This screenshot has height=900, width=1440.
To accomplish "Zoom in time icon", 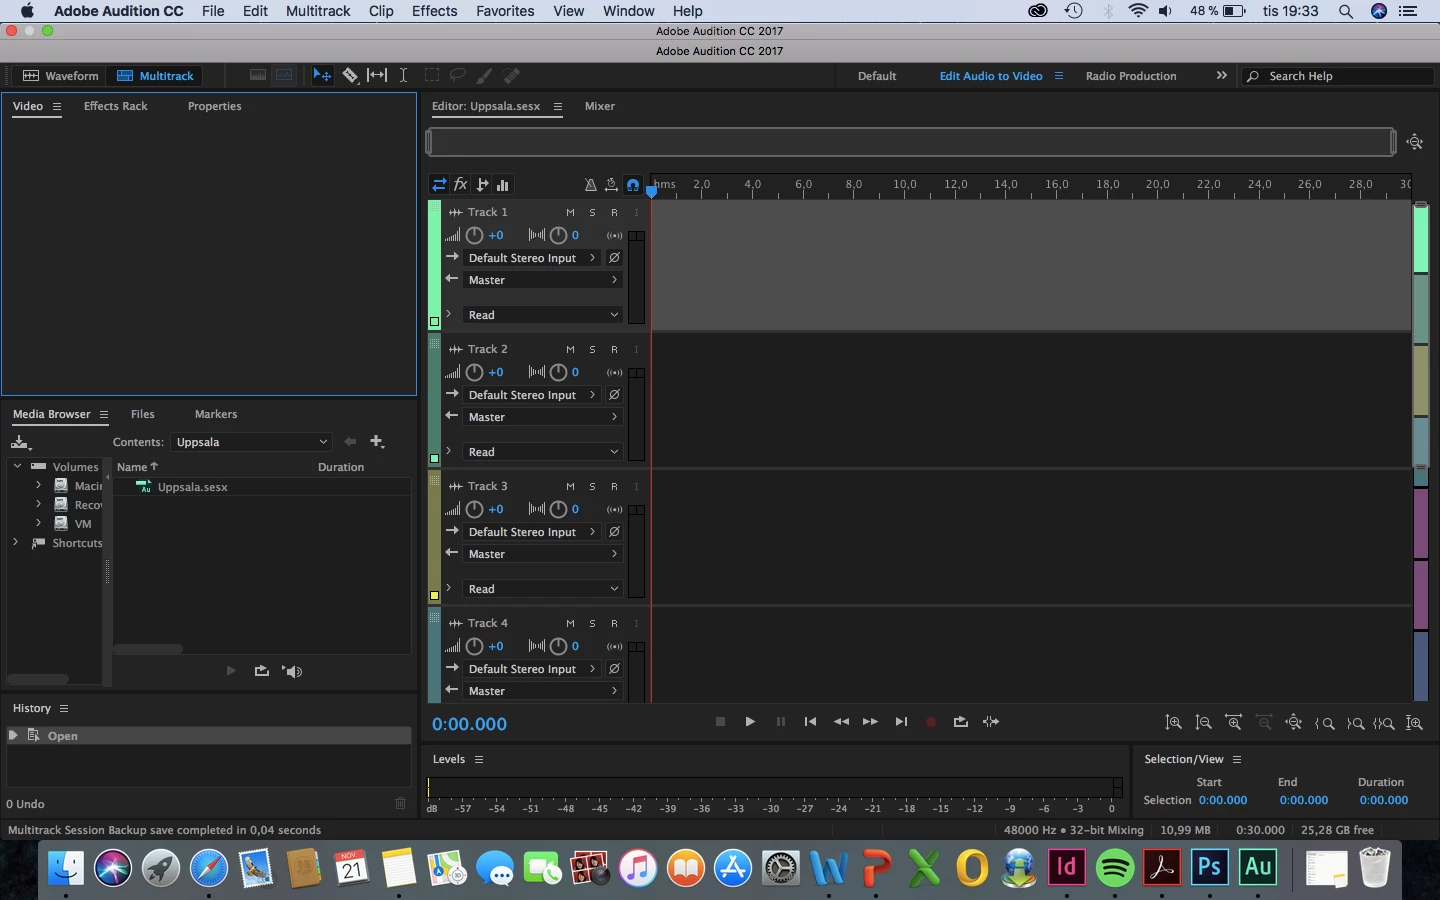I will (x=1234, y=723).
